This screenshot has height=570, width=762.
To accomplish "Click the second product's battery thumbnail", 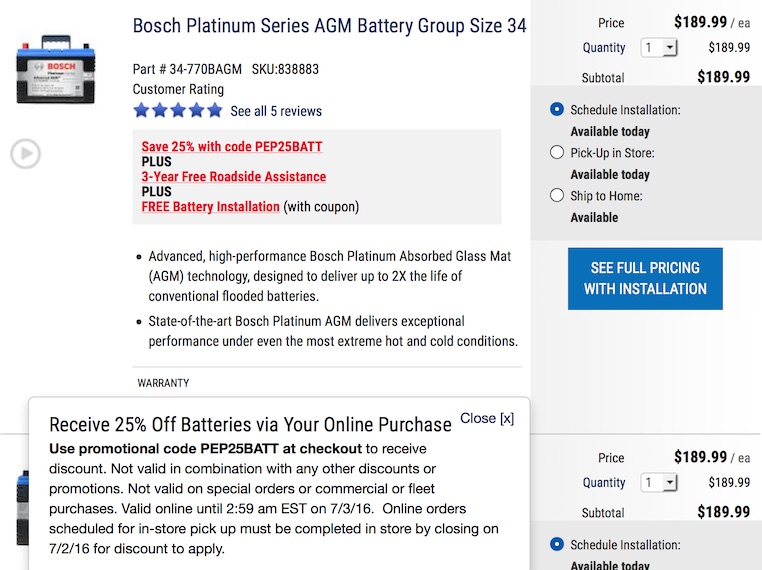I will click(23, 508).
